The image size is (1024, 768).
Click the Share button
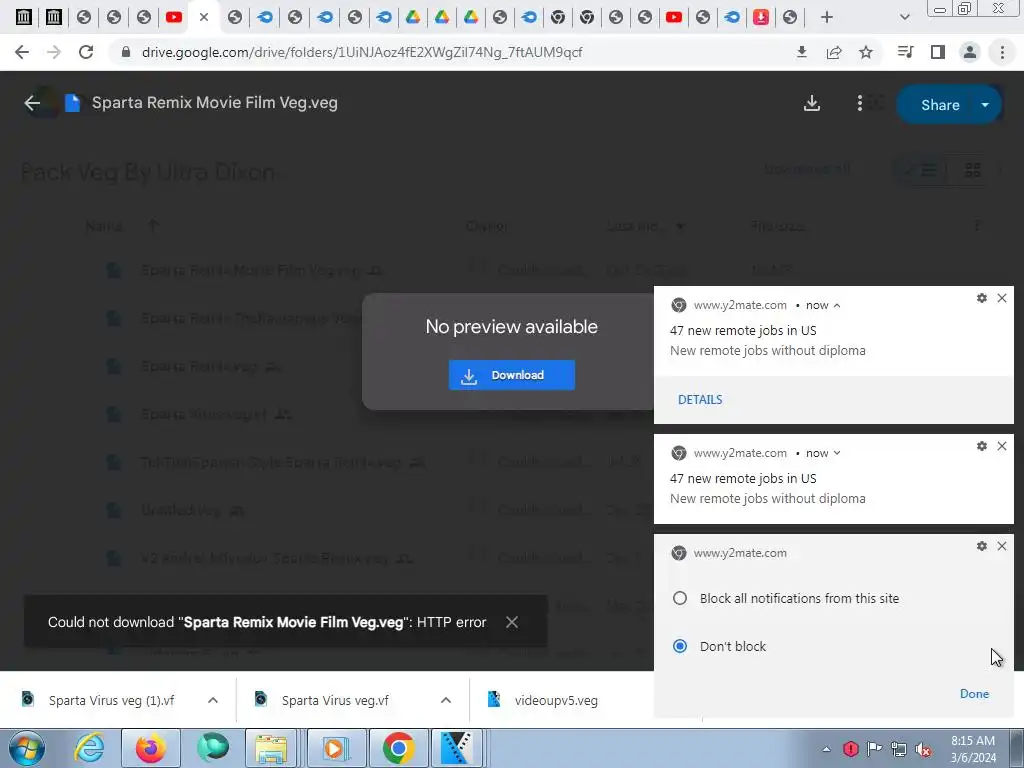pyautogui.click(x=940, y=104)
